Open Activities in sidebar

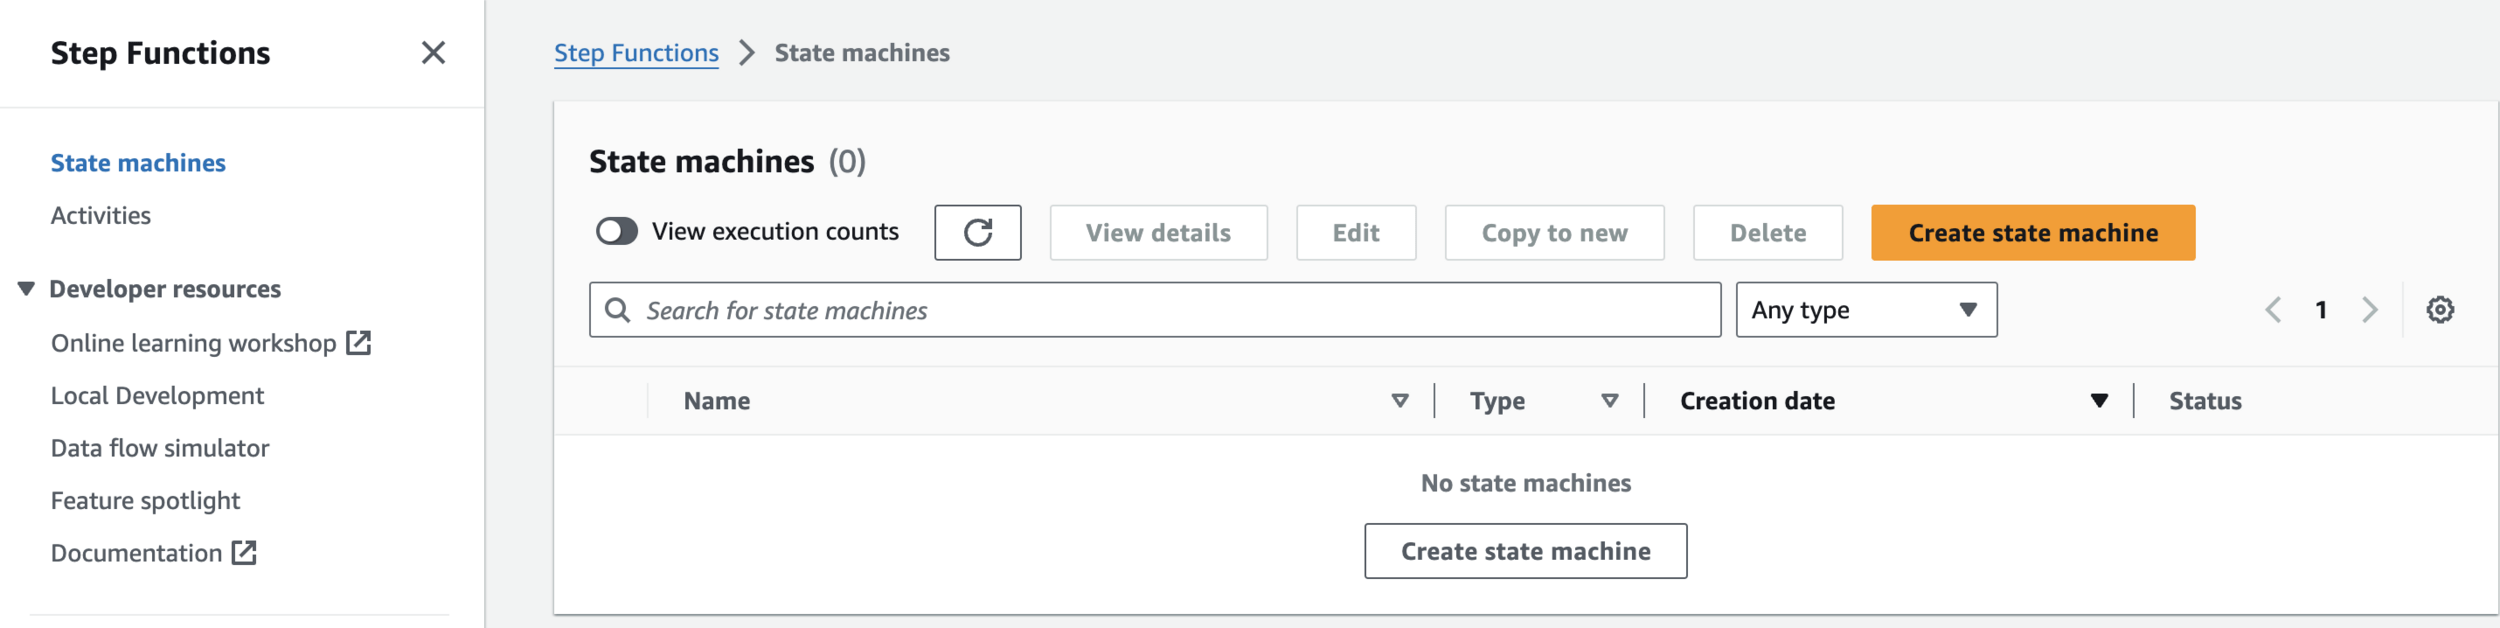pos(101,216)
